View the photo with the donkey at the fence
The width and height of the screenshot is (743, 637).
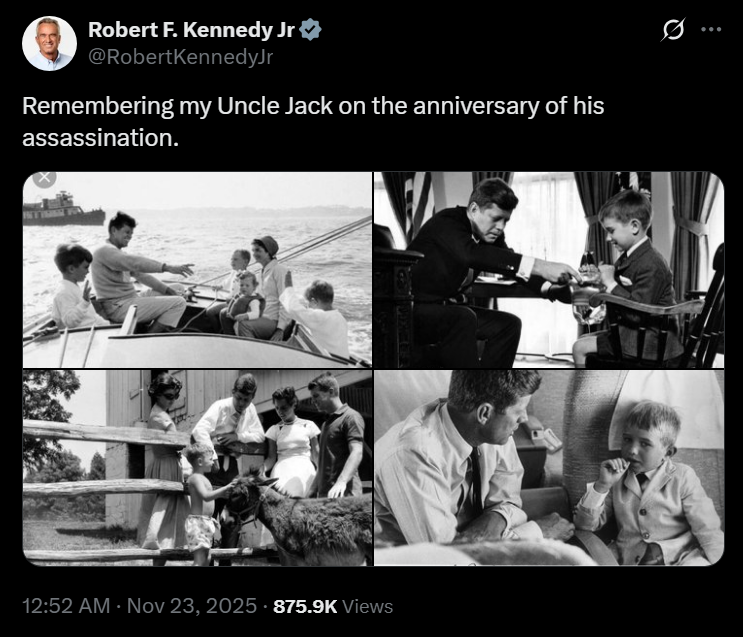pyautogui.click(x=197, y=467)
